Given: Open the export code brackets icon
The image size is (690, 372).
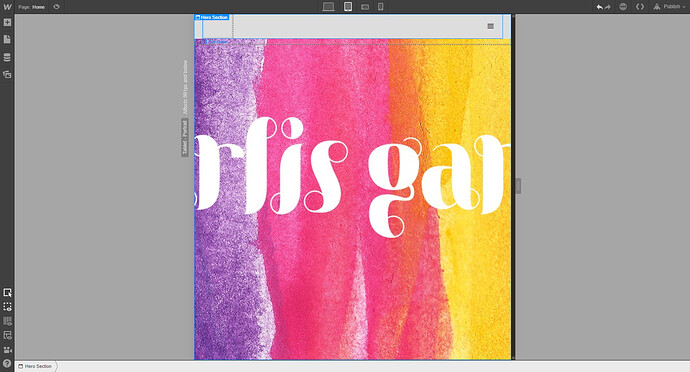Looking at the screenshot, I should pos(640,7).
